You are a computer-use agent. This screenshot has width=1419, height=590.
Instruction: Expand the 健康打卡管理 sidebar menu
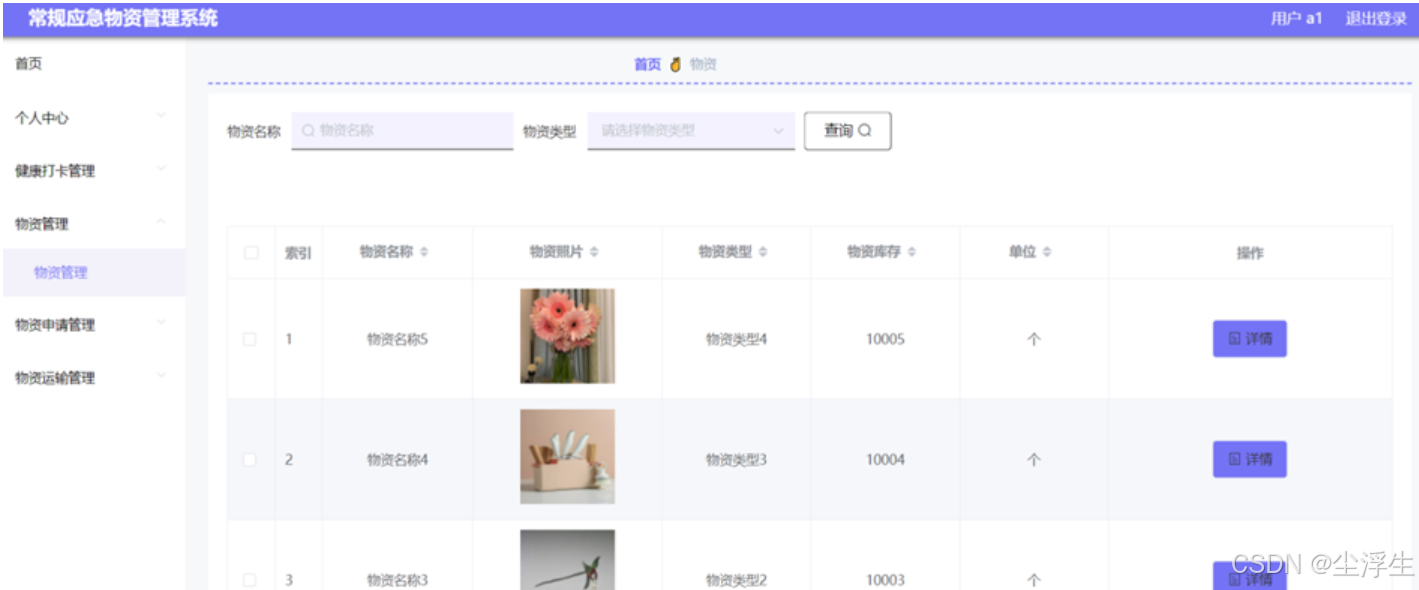[93, 171]
